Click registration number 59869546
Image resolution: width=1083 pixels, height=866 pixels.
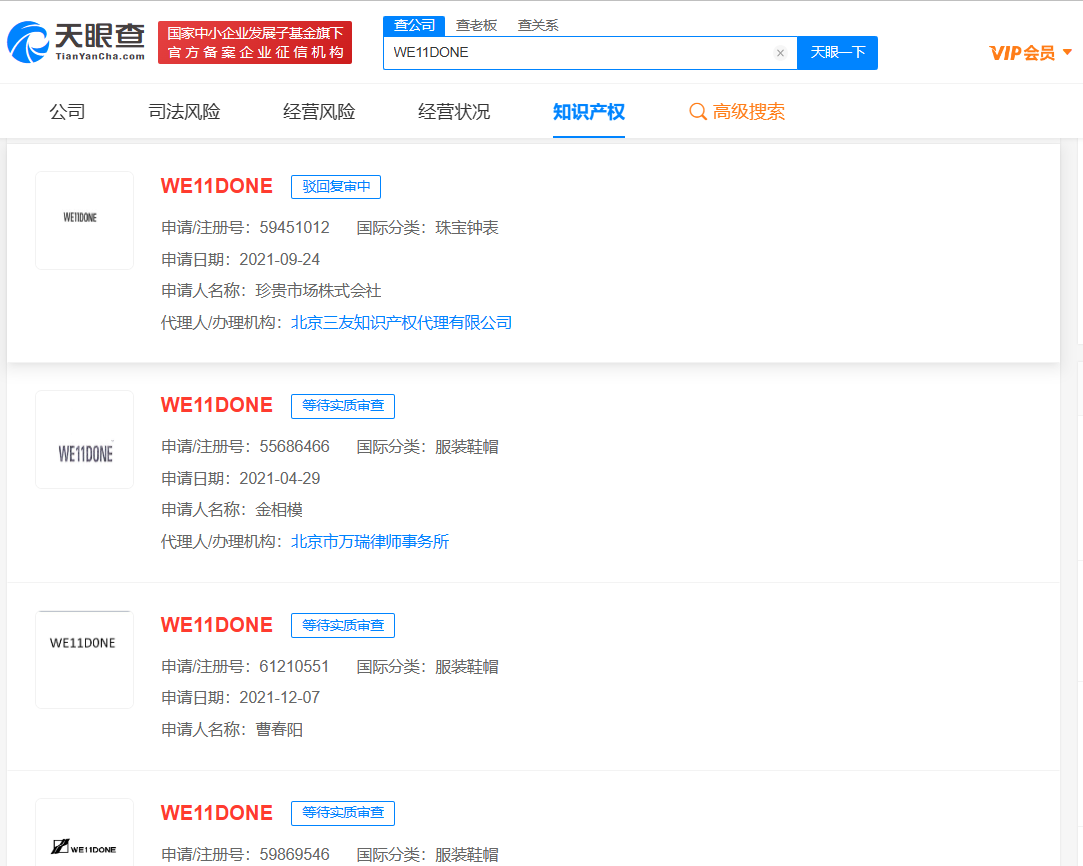tap(294, 854)
